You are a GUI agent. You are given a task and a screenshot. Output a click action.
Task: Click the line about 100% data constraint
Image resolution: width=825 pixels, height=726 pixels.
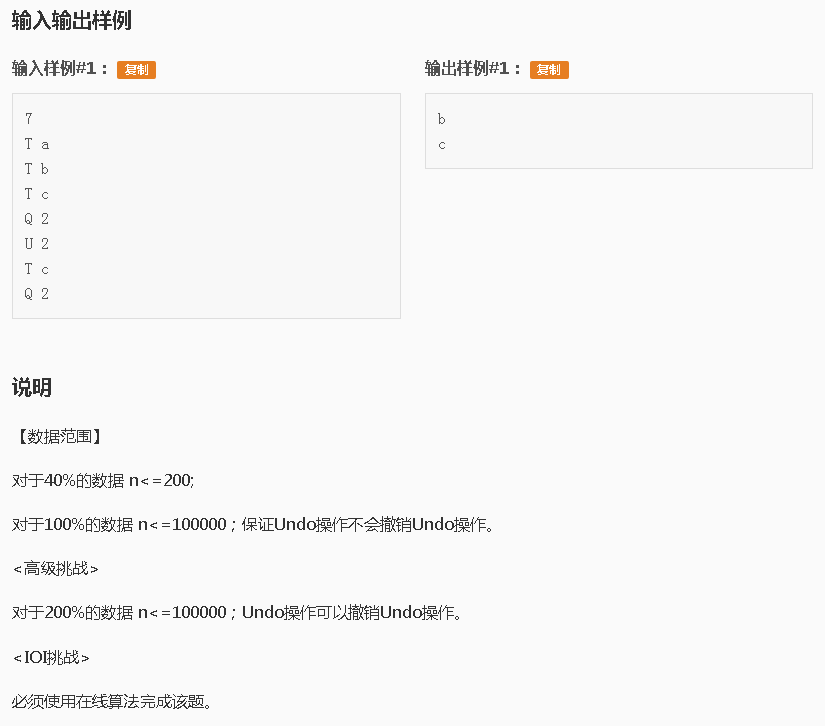[x=253, y=525]
